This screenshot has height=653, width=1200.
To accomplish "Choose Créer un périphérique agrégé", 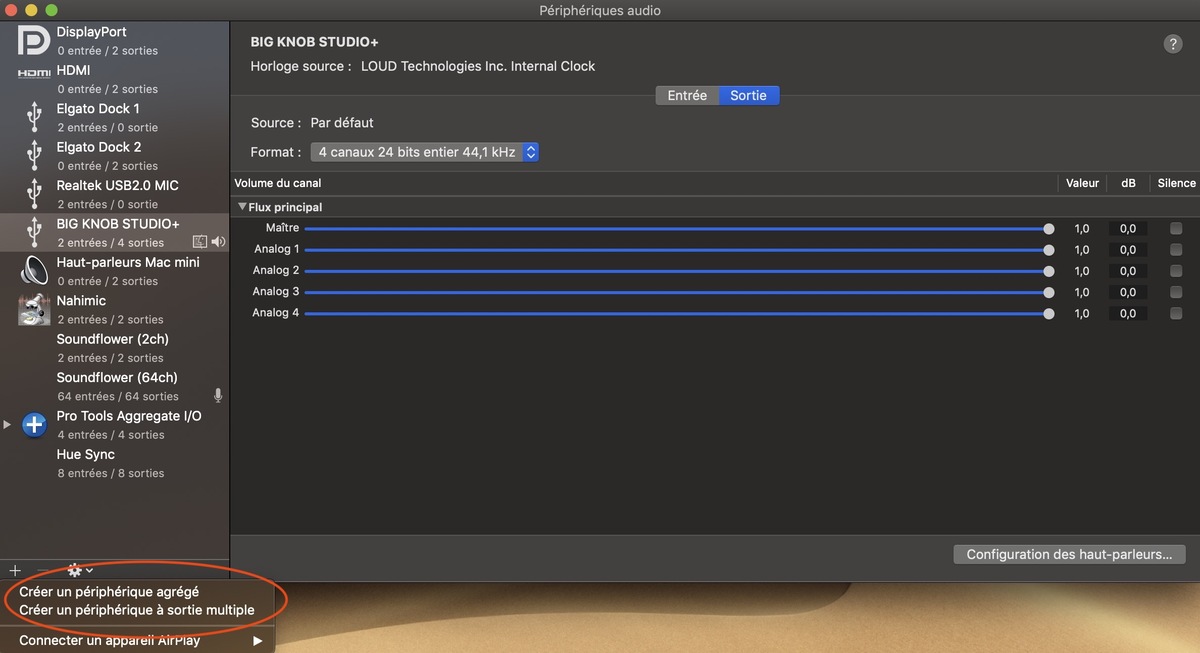I will [x=109, y=592].
